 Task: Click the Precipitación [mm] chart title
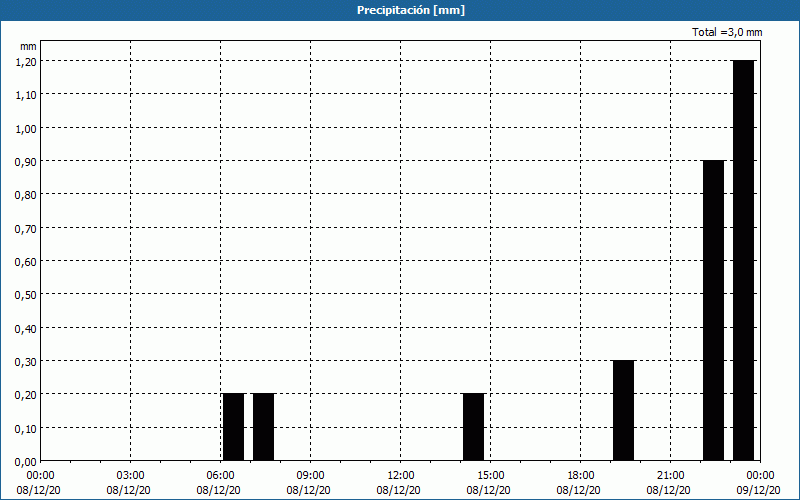click(411, 10)
